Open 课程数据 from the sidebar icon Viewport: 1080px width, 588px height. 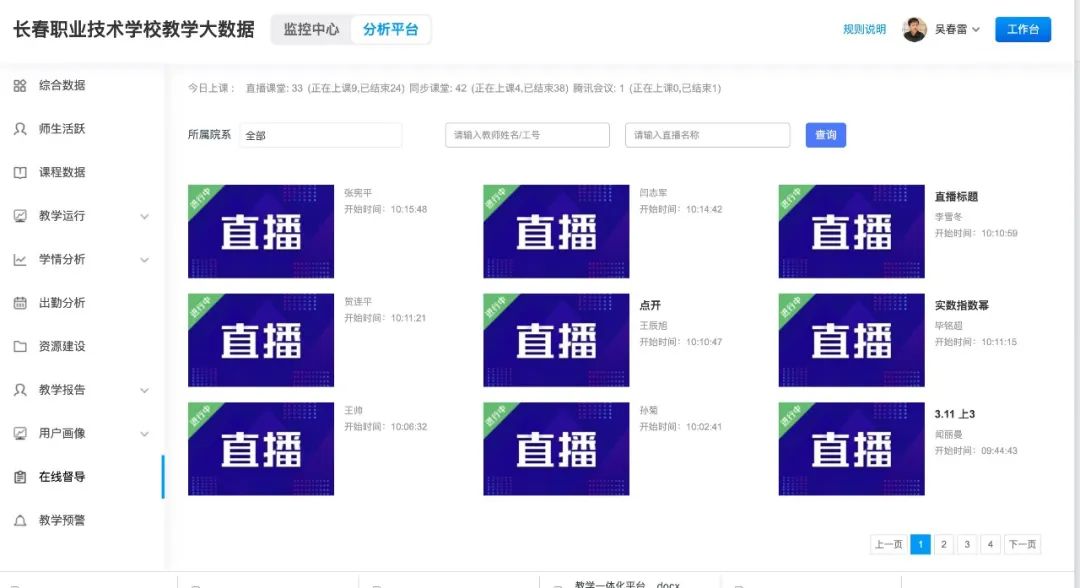pos(20,172)
